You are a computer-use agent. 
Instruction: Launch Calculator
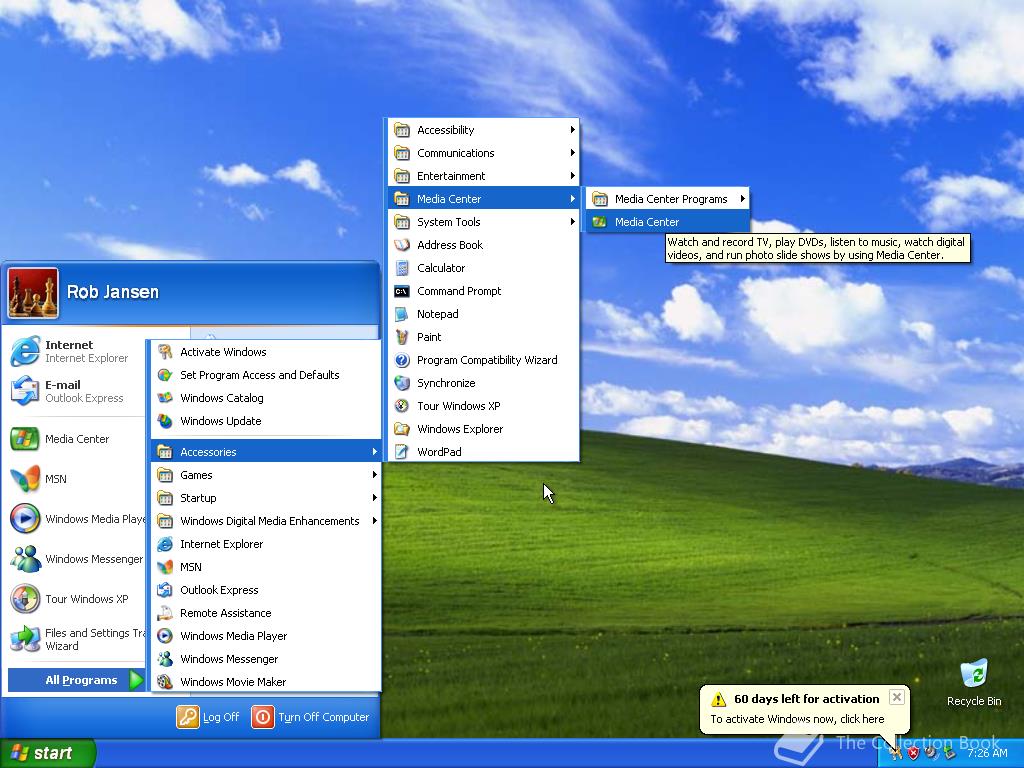483,268
